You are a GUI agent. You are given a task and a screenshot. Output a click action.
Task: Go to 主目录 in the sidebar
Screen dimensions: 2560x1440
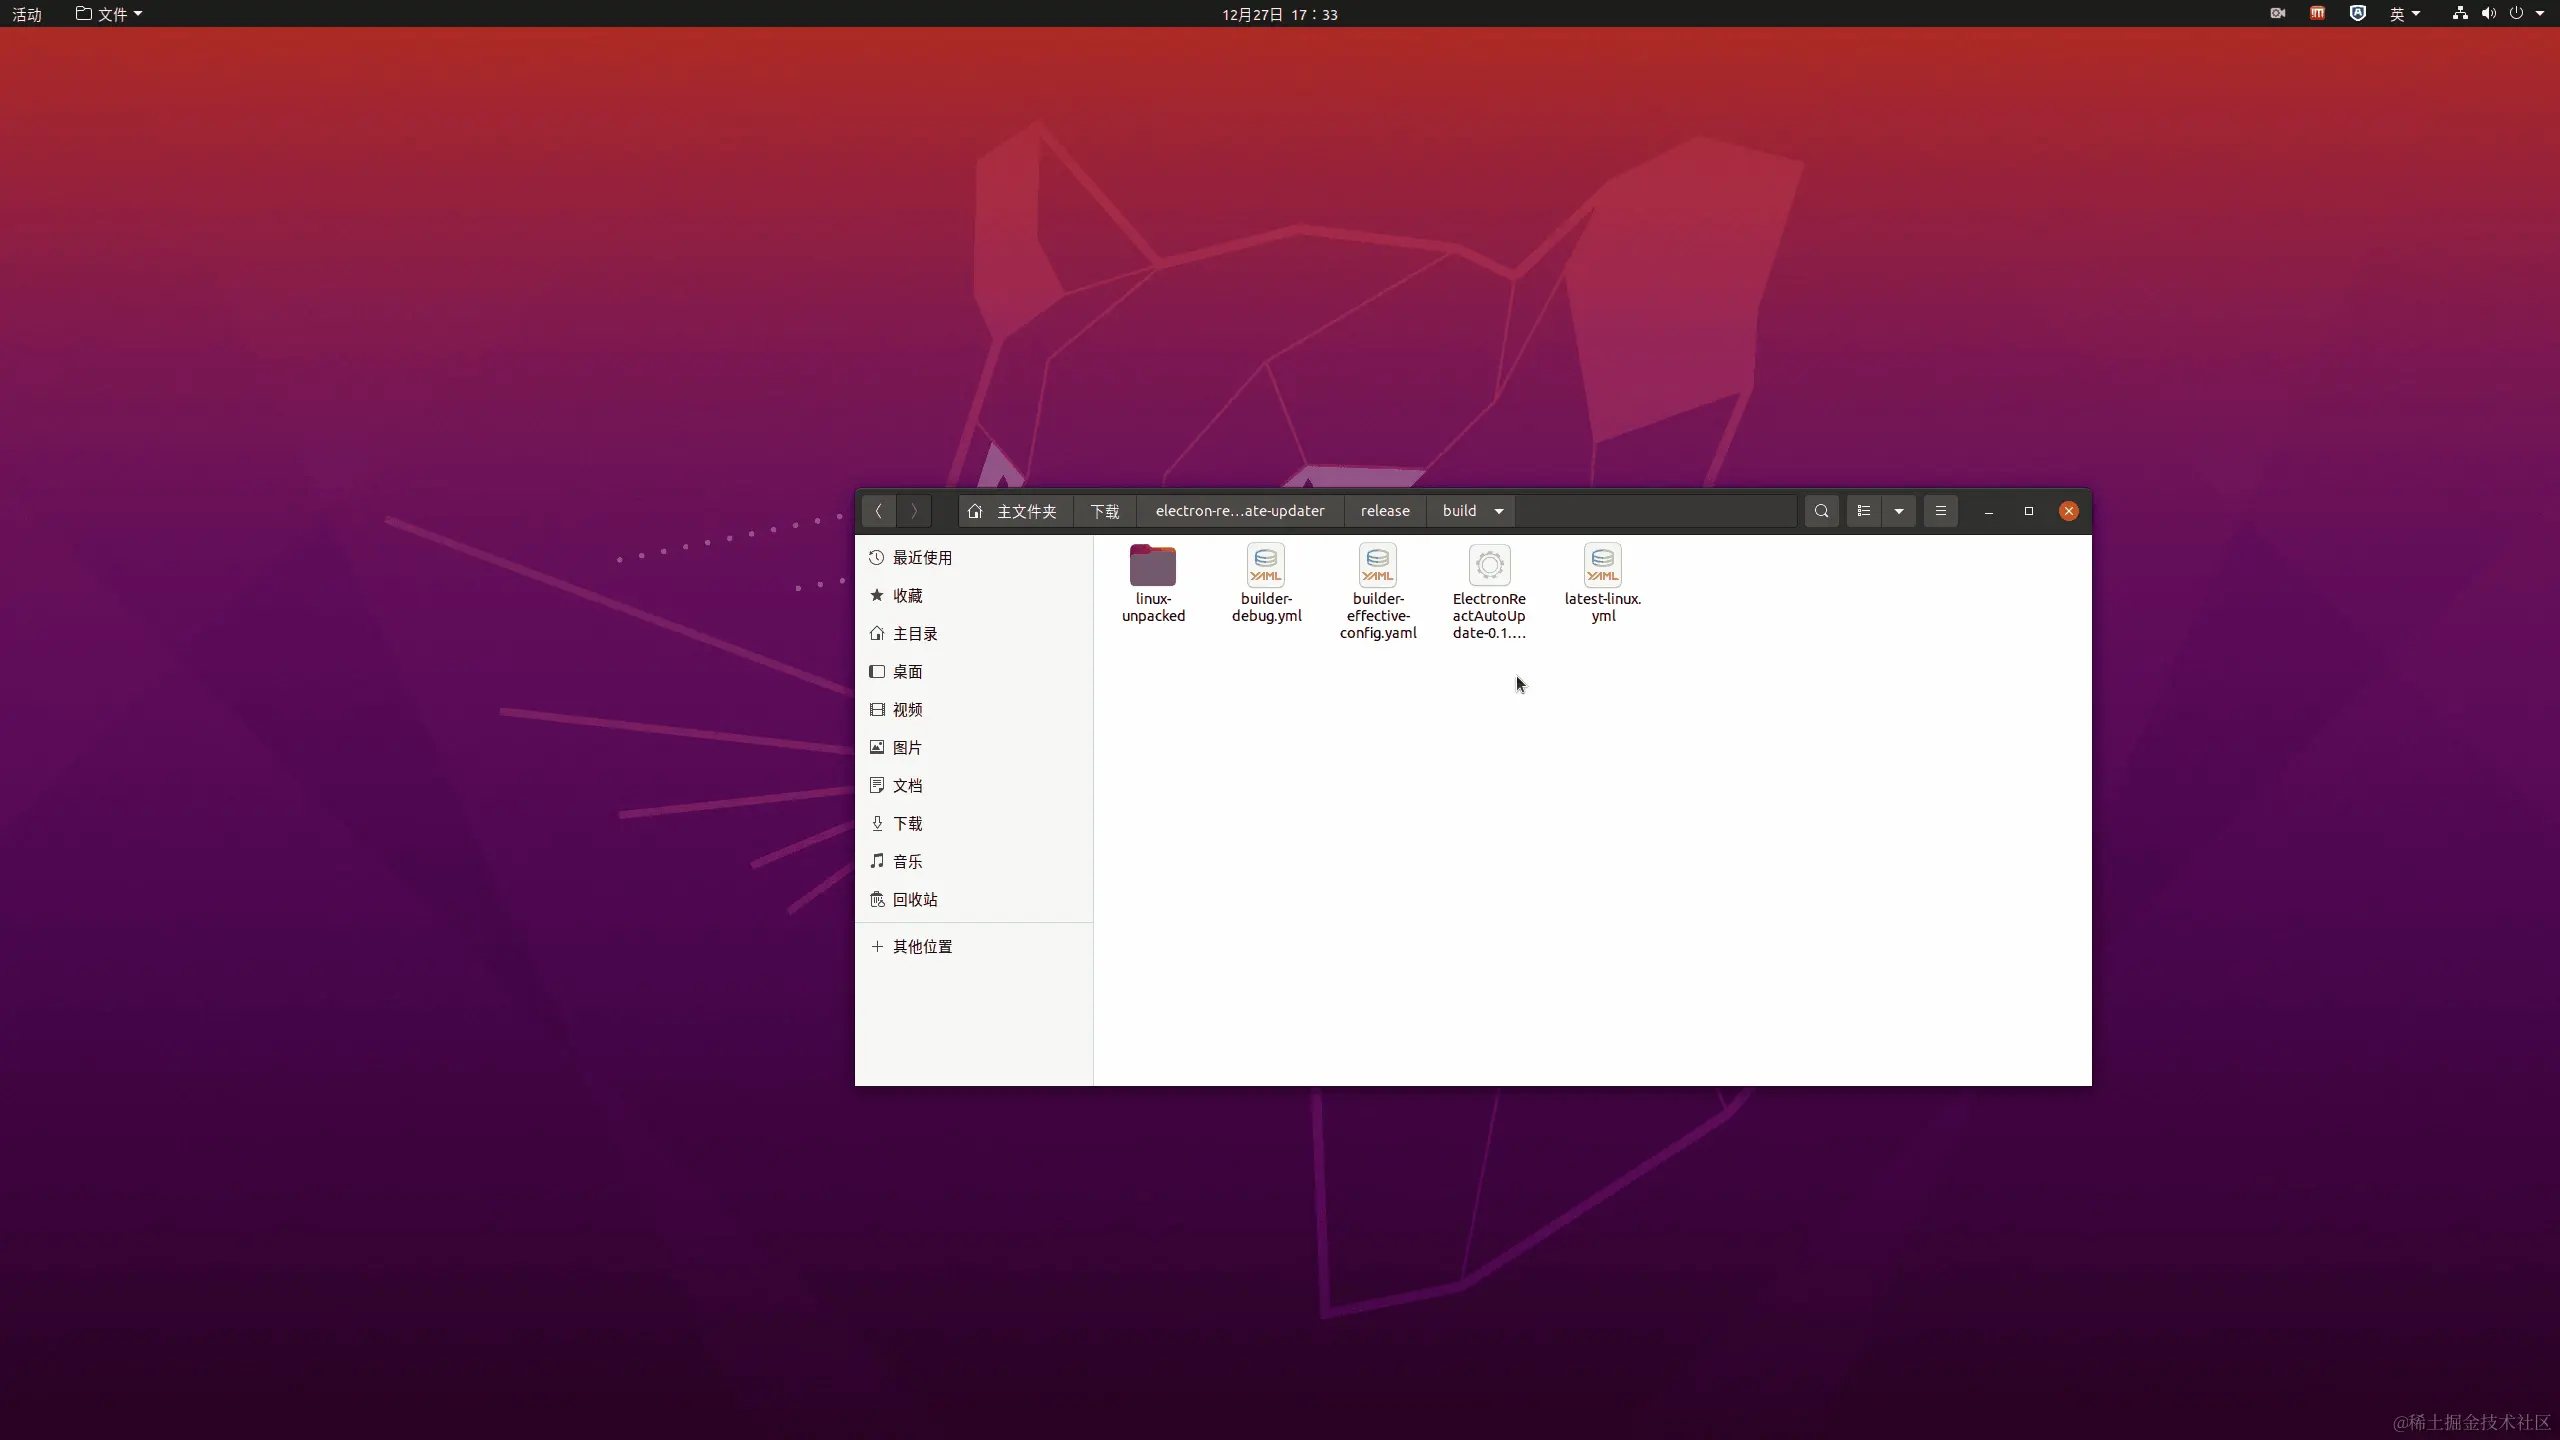(x=974, y=634)
